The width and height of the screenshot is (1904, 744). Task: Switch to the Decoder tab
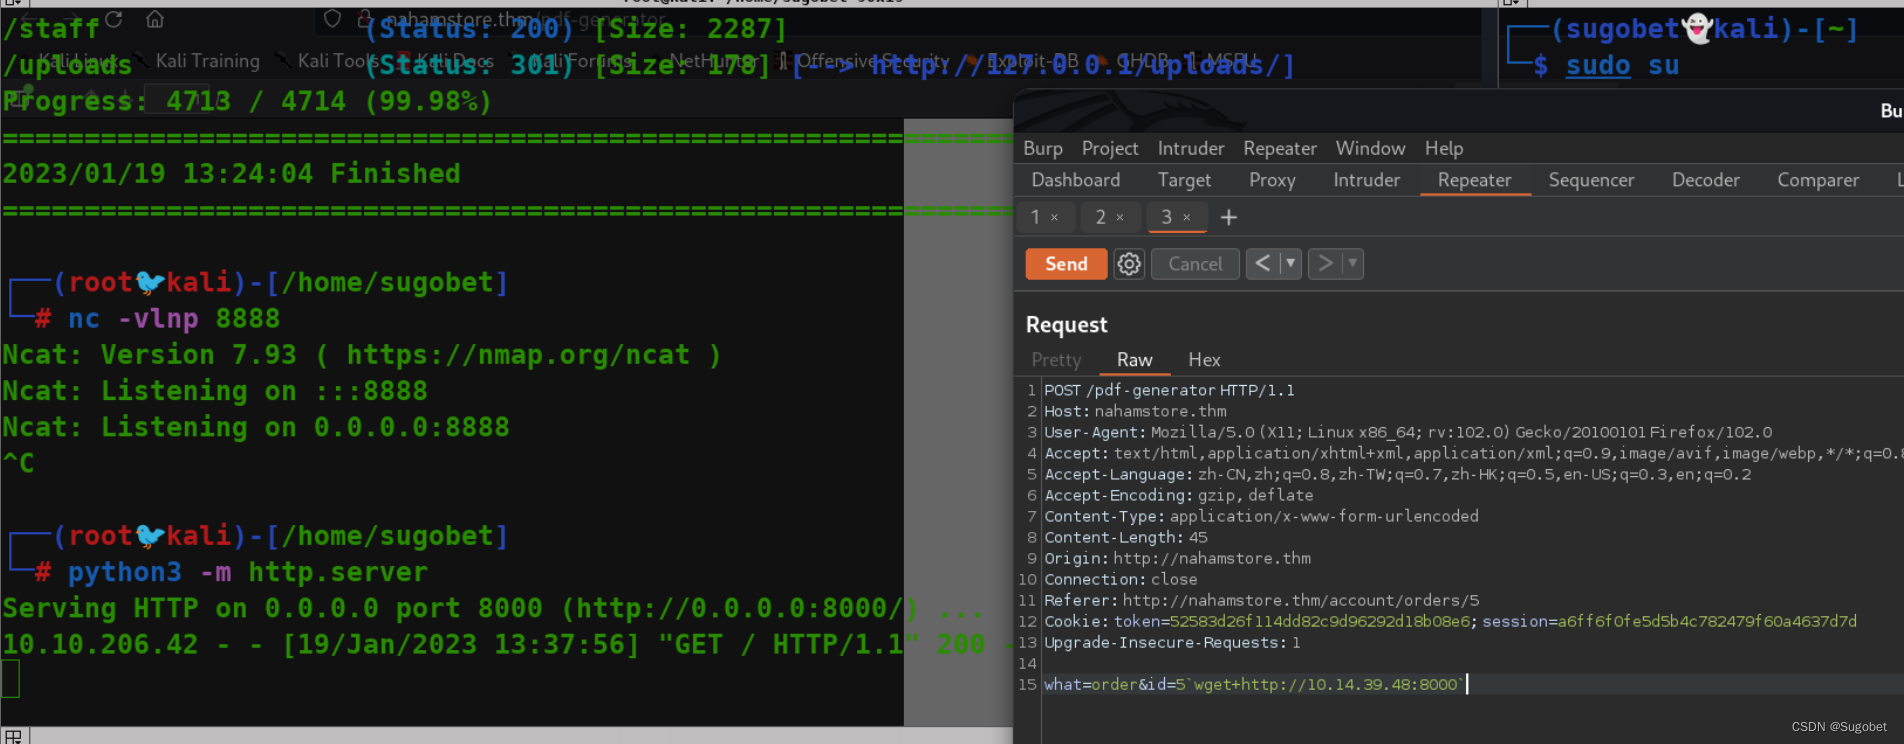pos(1706,180)
